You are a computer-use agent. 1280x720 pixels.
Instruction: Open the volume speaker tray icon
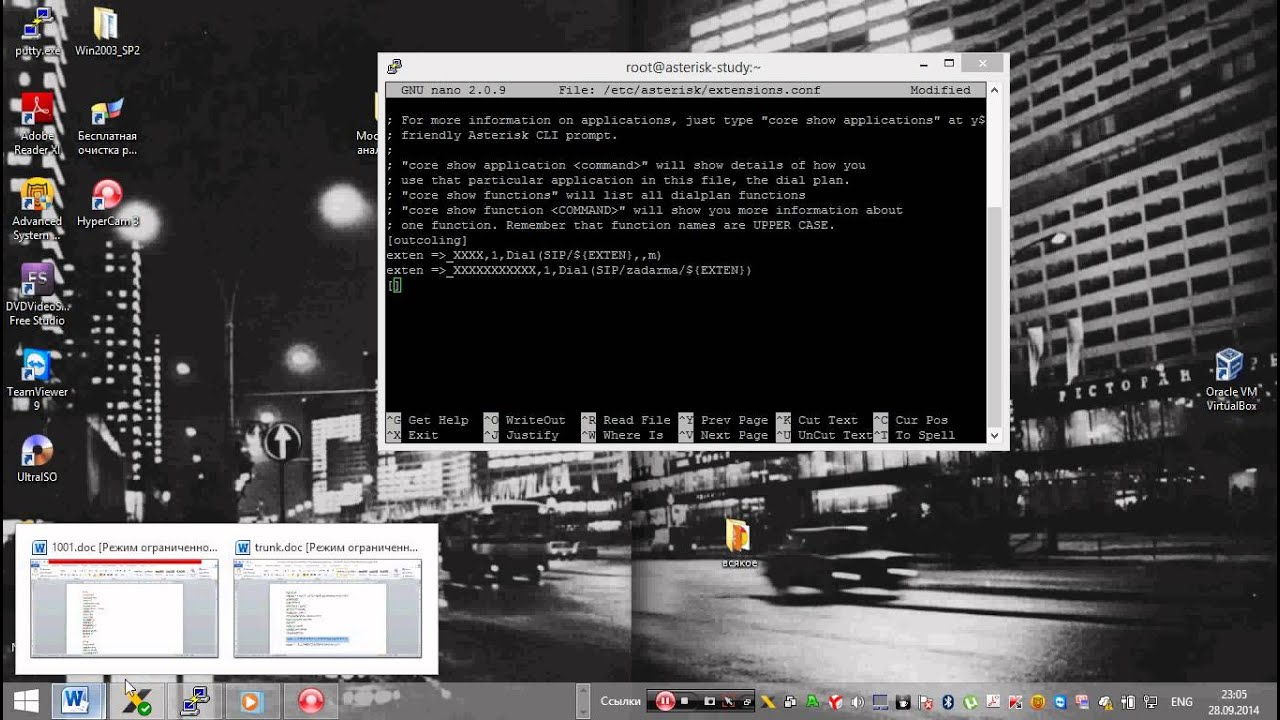coord(857,702)
